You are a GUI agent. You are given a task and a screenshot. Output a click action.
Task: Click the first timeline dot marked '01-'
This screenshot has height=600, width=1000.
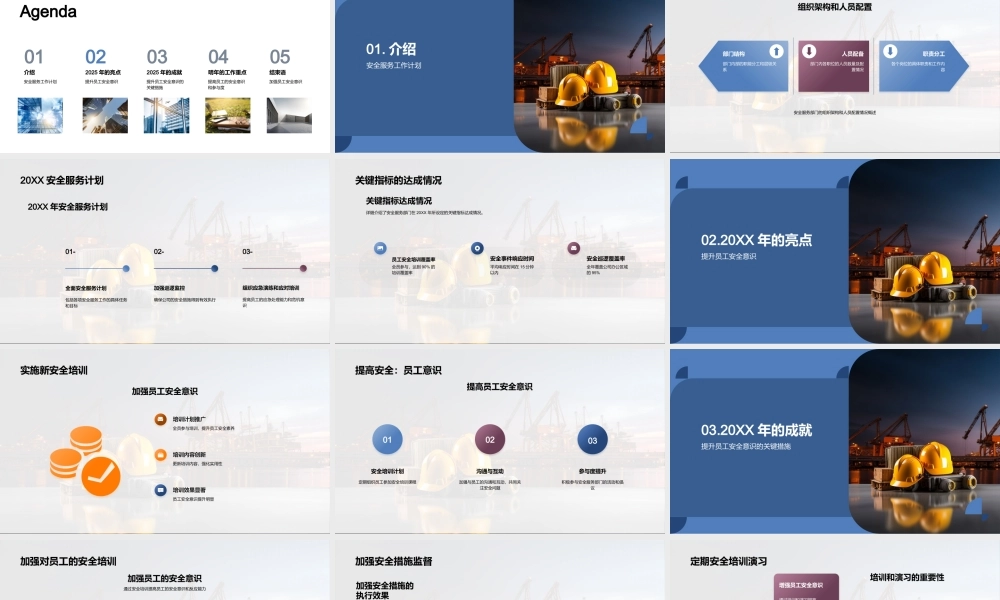click(x=126, y=268)
